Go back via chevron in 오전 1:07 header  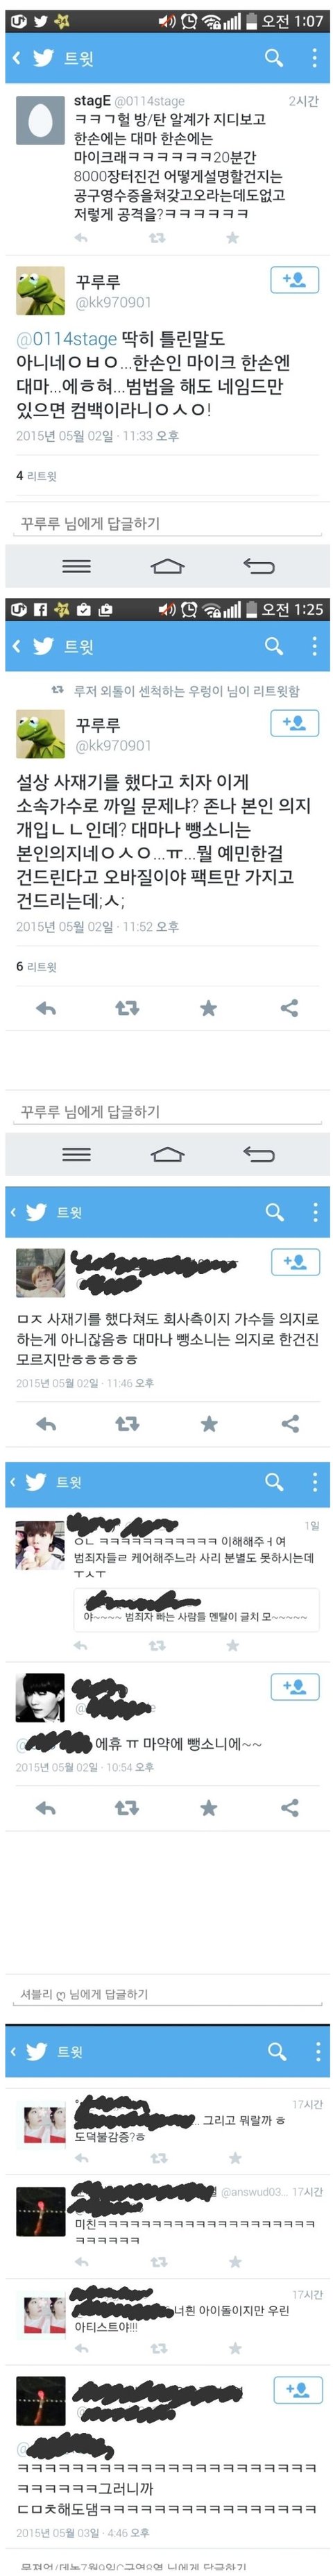(x=16, y=58)
